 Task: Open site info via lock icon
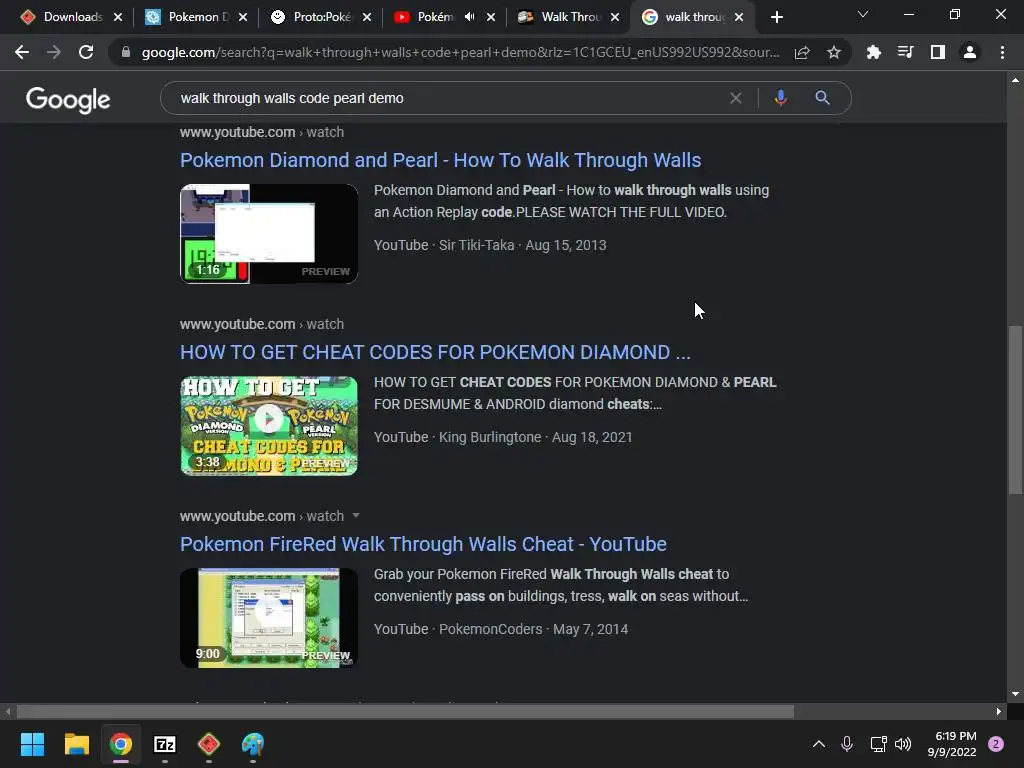point(126,52)
